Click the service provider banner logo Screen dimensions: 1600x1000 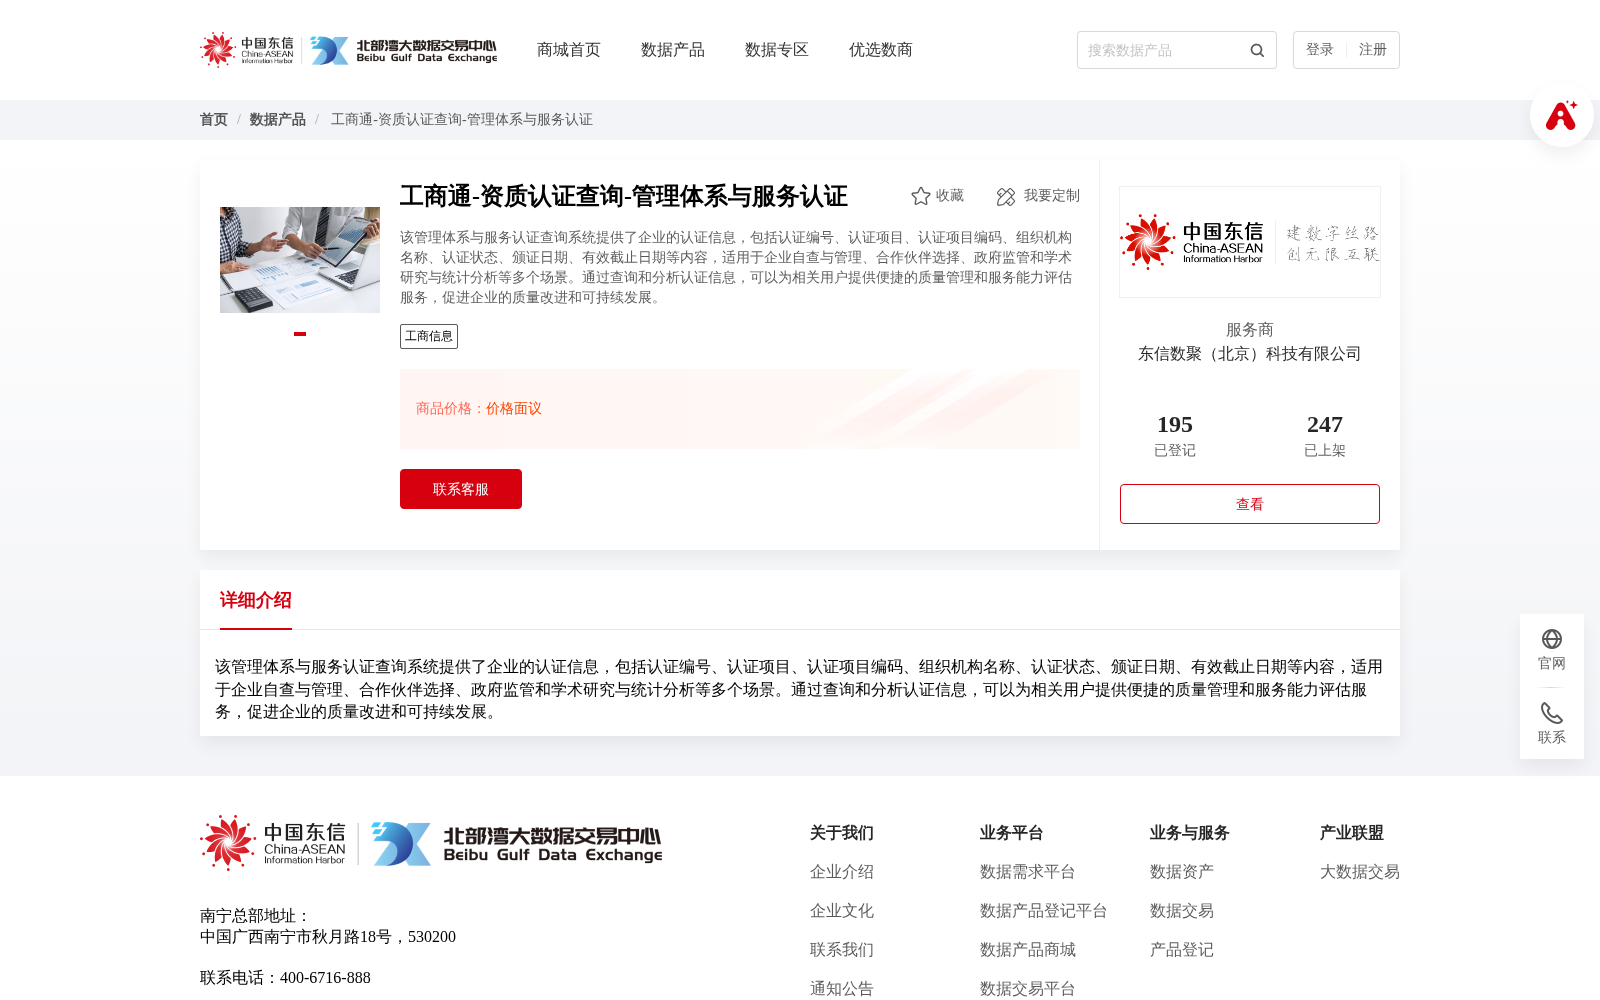(1250, 242)
